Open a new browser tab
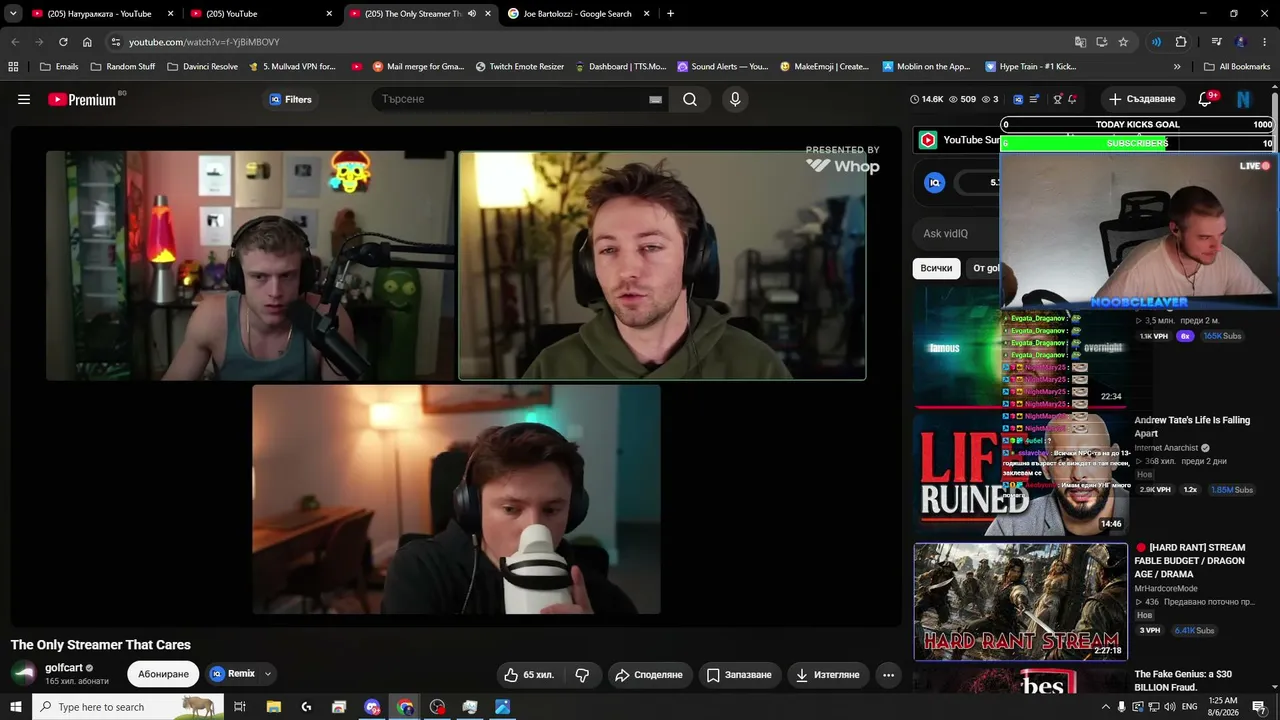Viewport: 1280px width, 720px height. point(670,14)
